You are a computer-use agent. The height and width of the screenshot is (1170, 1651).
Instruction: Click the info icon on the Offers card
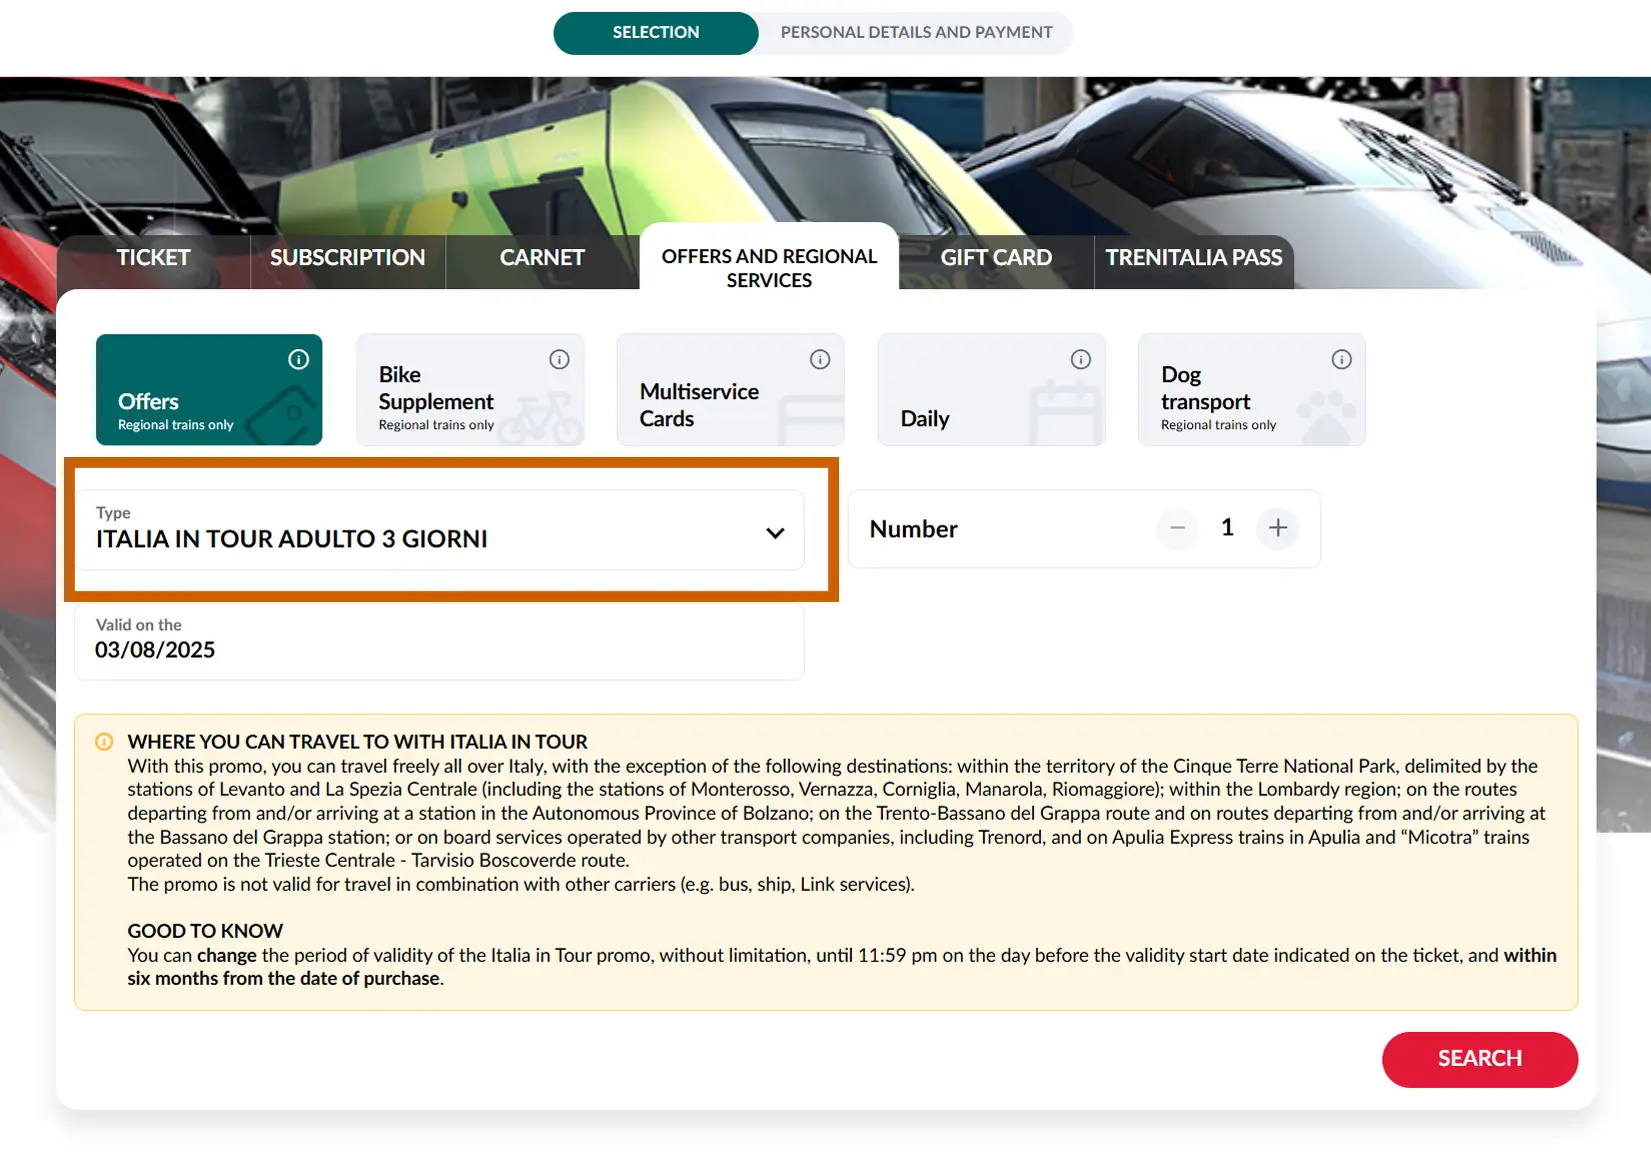(x=300, y=359)
